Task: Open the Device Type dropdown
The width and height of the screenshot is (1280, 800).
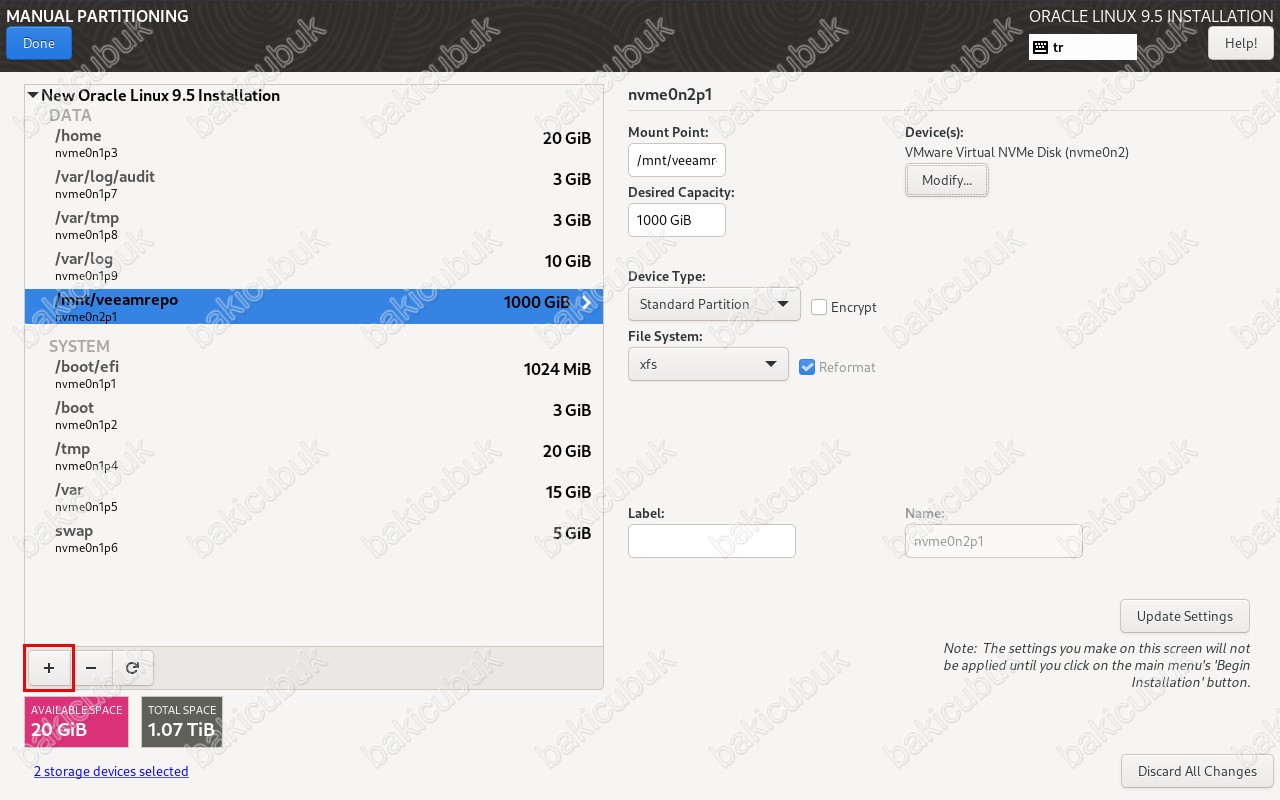Action: point(714,304)
